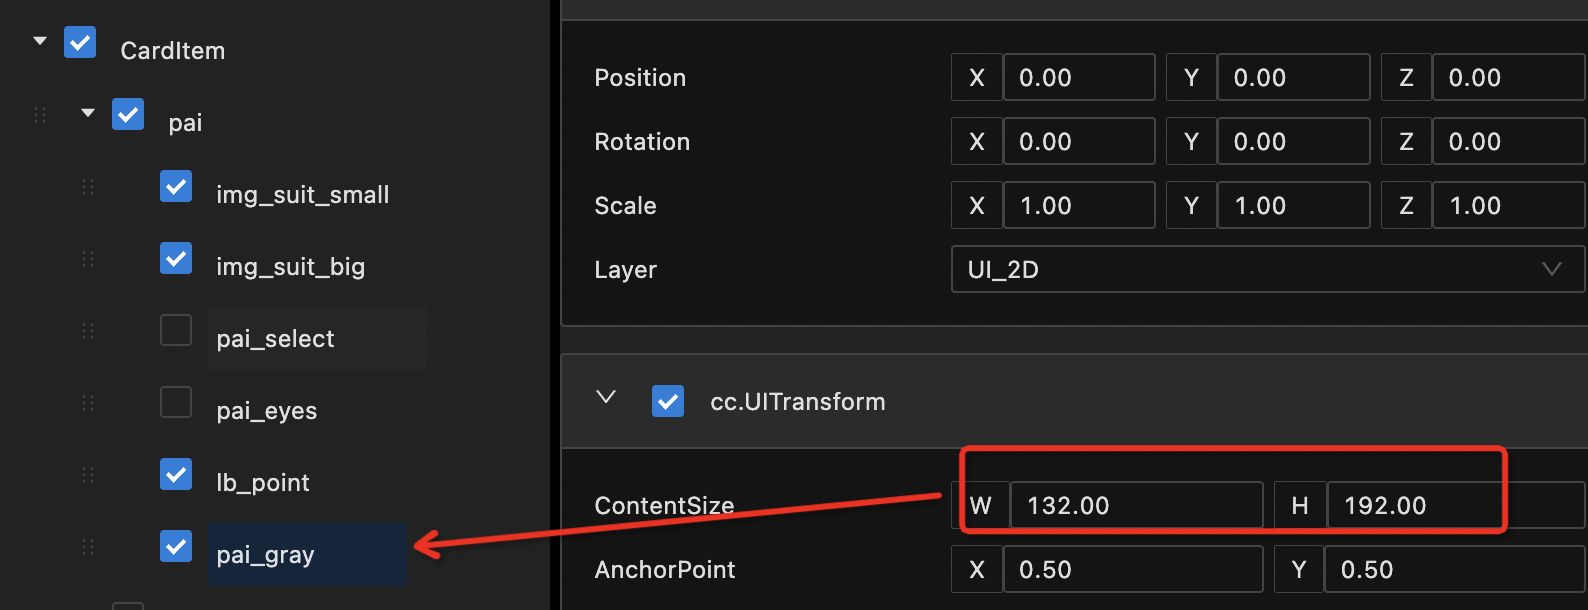Collapse the pai node arrow
The height and width of the screenshot is (610, 1588).
coord(88,114)
